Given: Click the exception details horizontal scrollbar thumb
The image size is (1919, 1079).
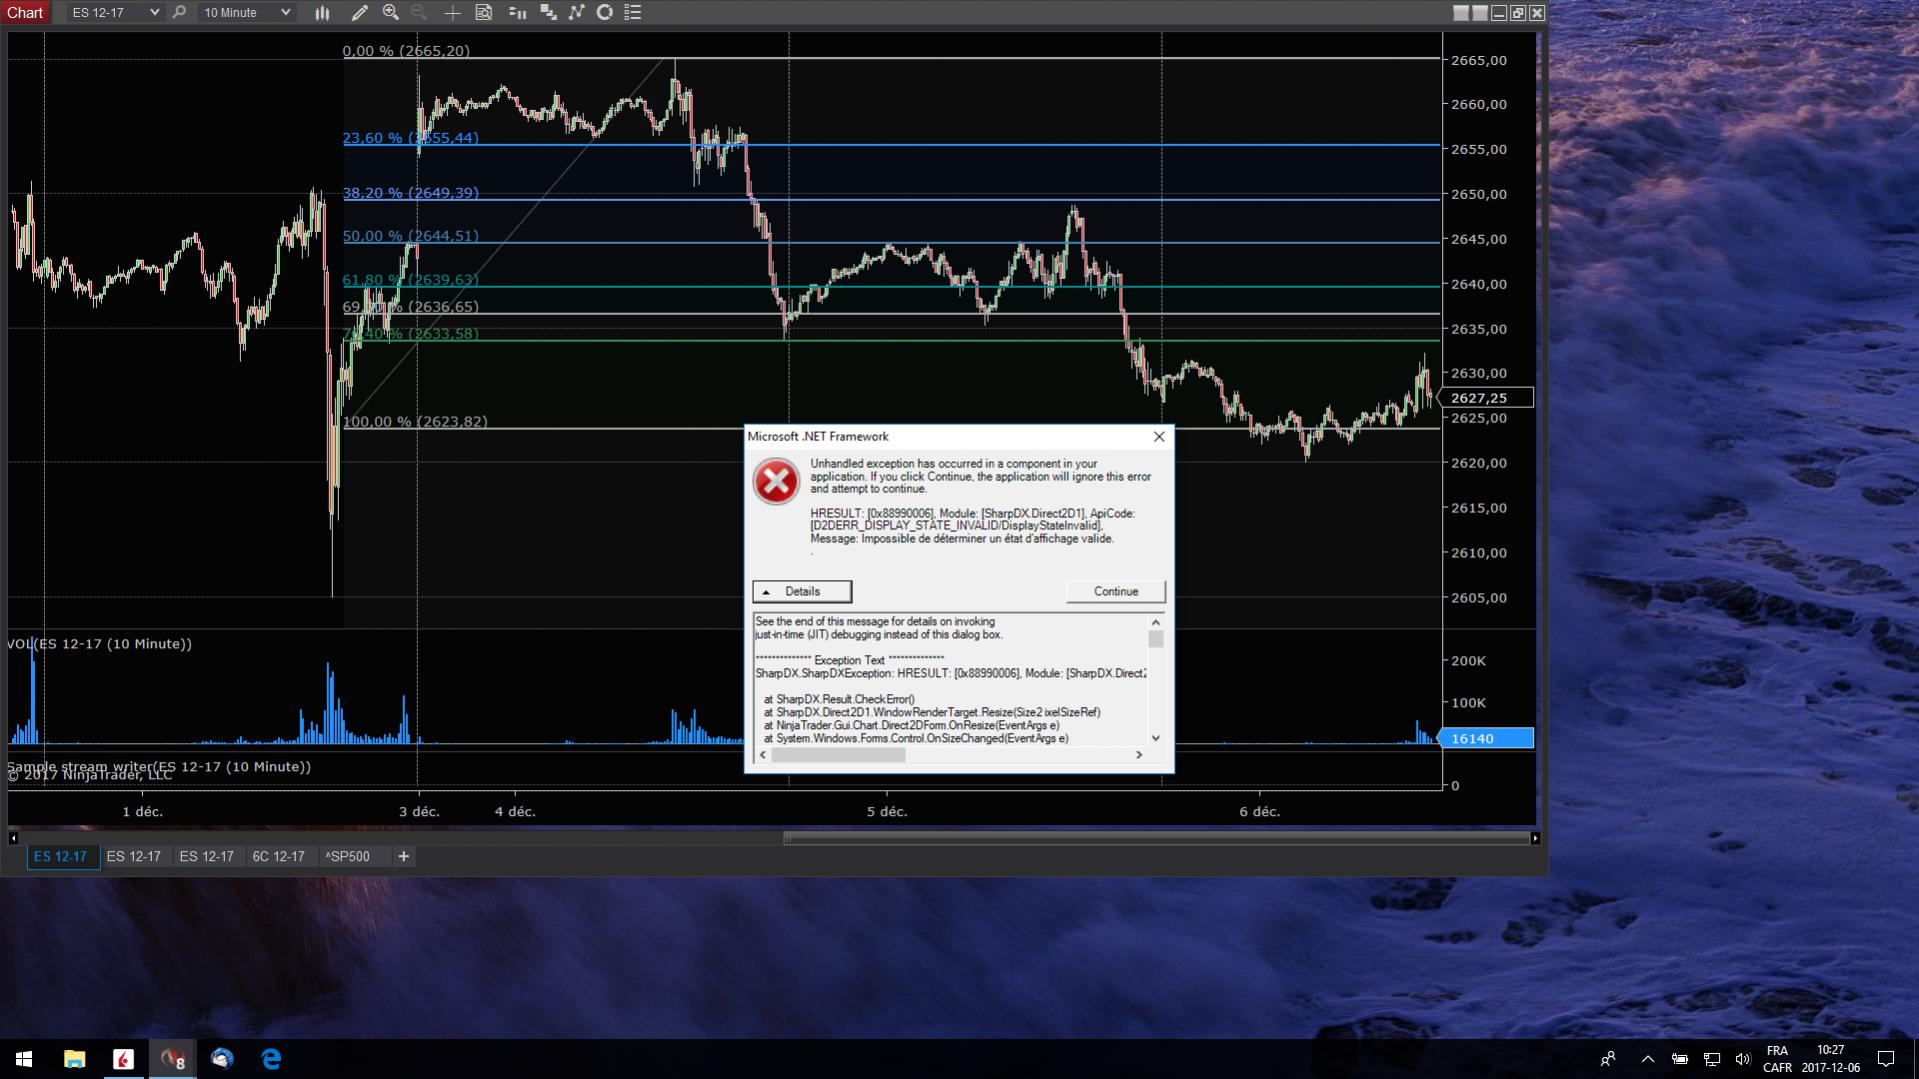Looking at the screenshot, I should (839, 755).
